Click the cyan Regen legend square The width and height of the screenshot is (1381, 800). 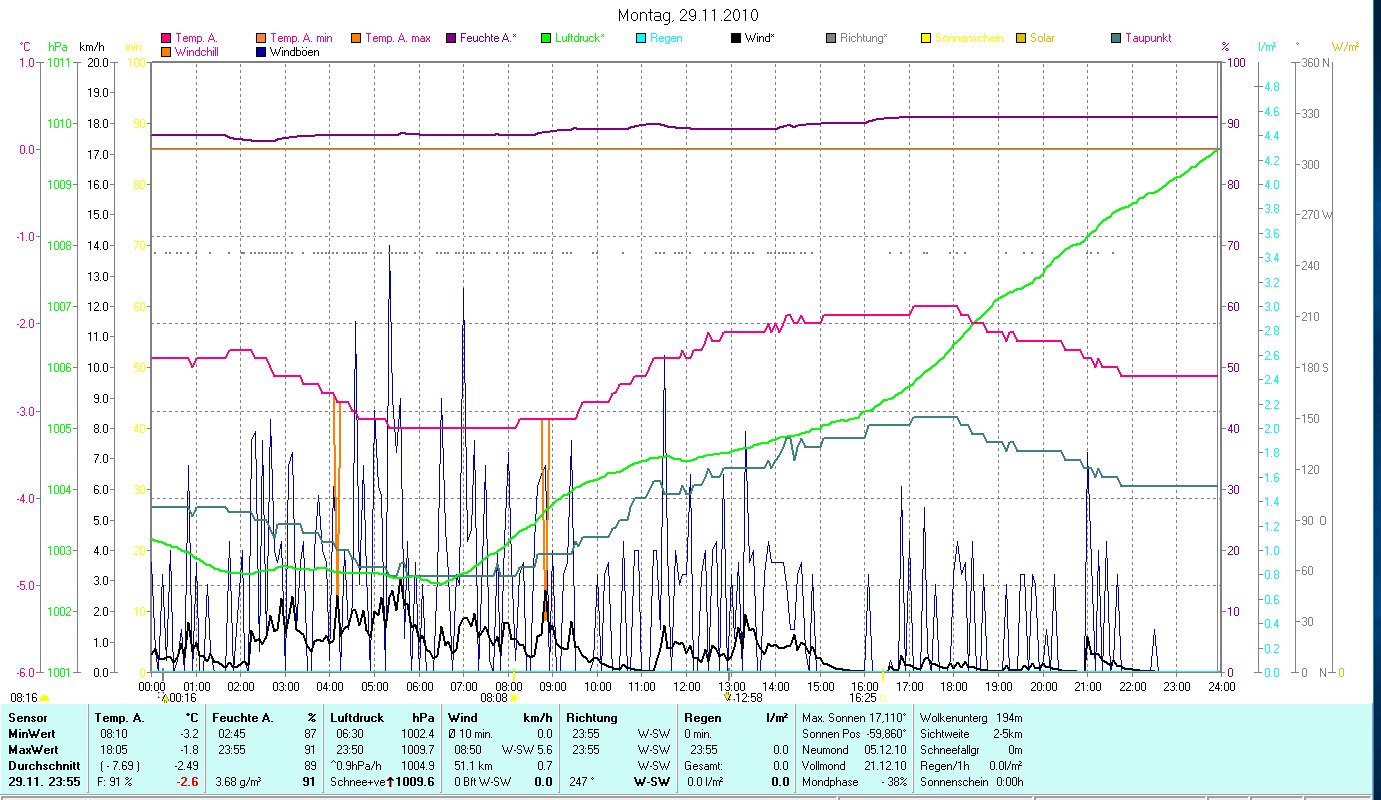click(x=641, y=39)
